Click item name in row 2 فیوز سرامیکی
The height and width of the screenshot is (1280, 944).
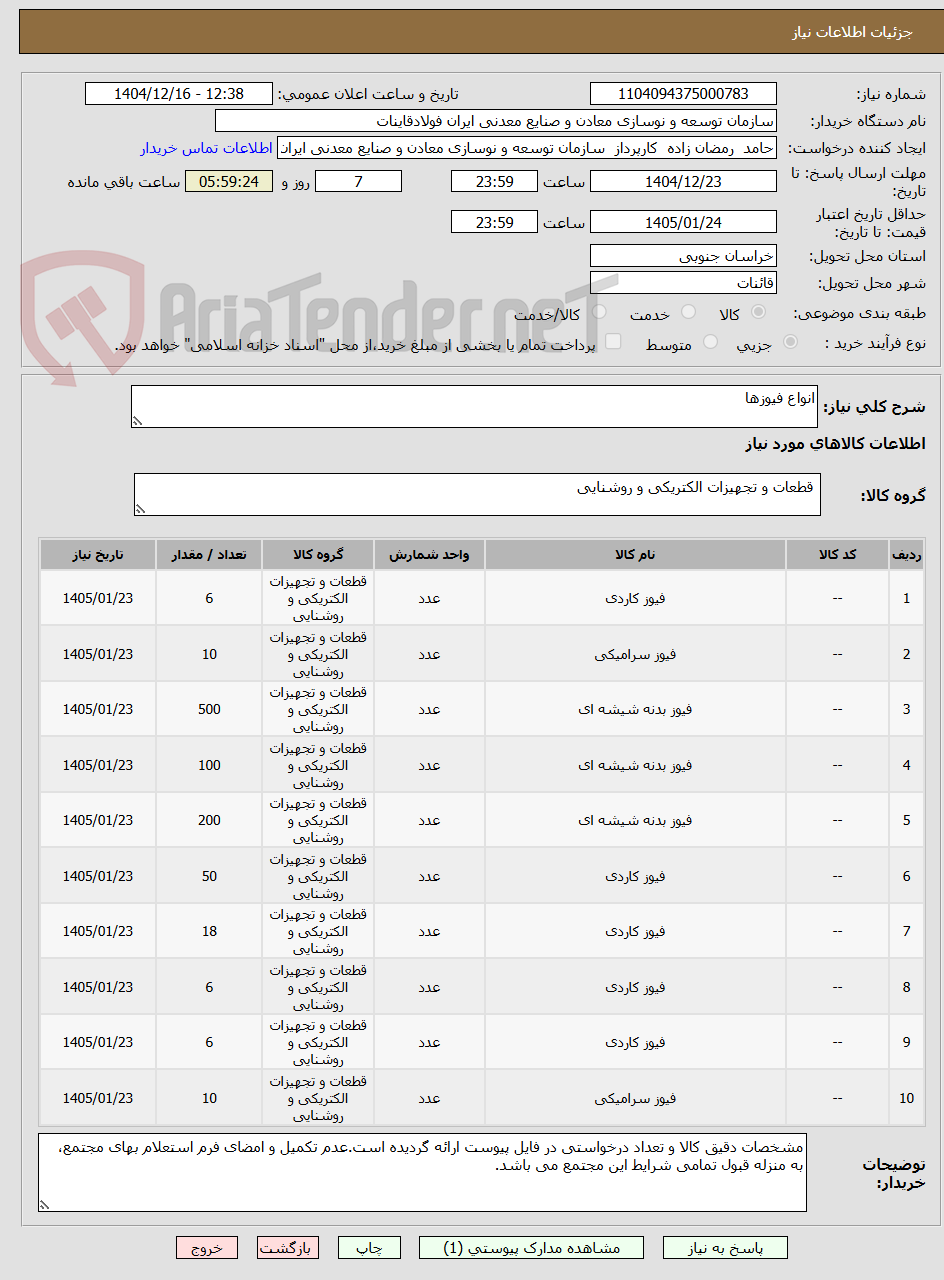635,654
